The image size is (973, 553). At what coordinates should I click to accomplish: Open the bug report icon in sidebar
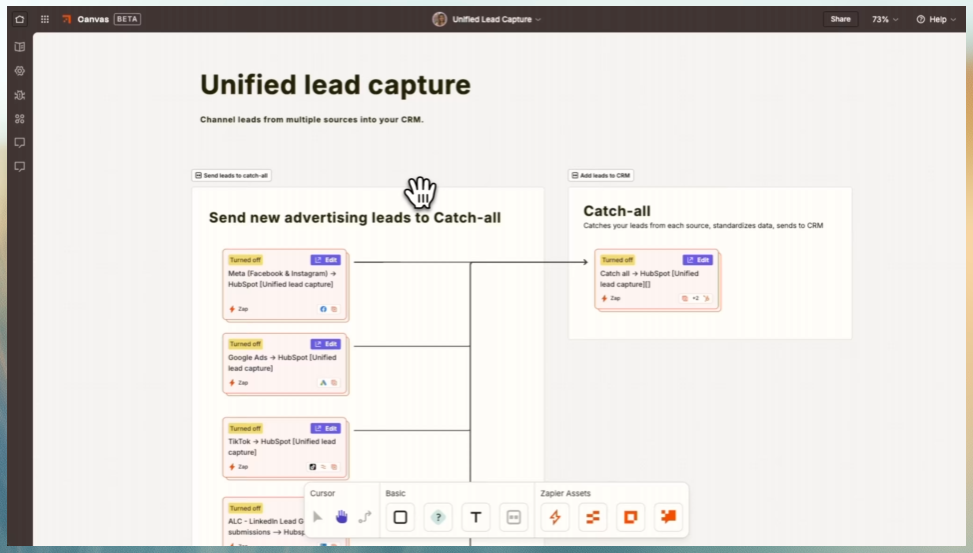(20, 95)
